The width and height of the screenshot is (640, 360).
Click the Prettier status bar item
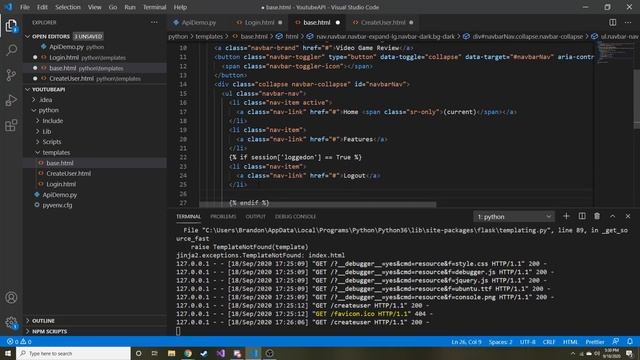(x=595, y=342)
